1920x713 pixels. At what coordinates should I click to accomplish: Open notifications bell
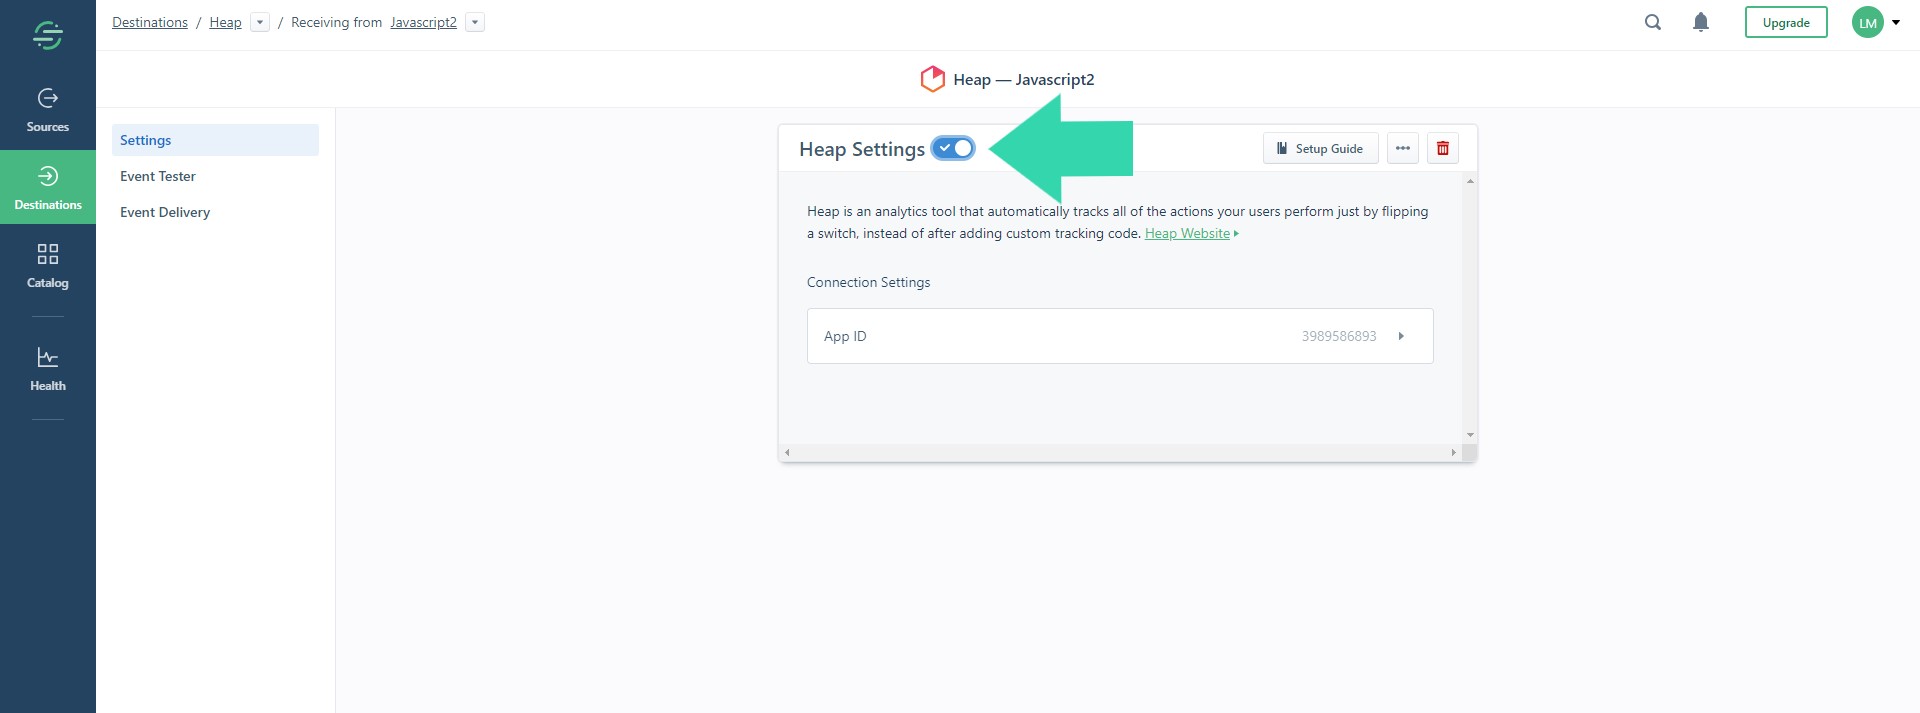tap(1700, 22)
